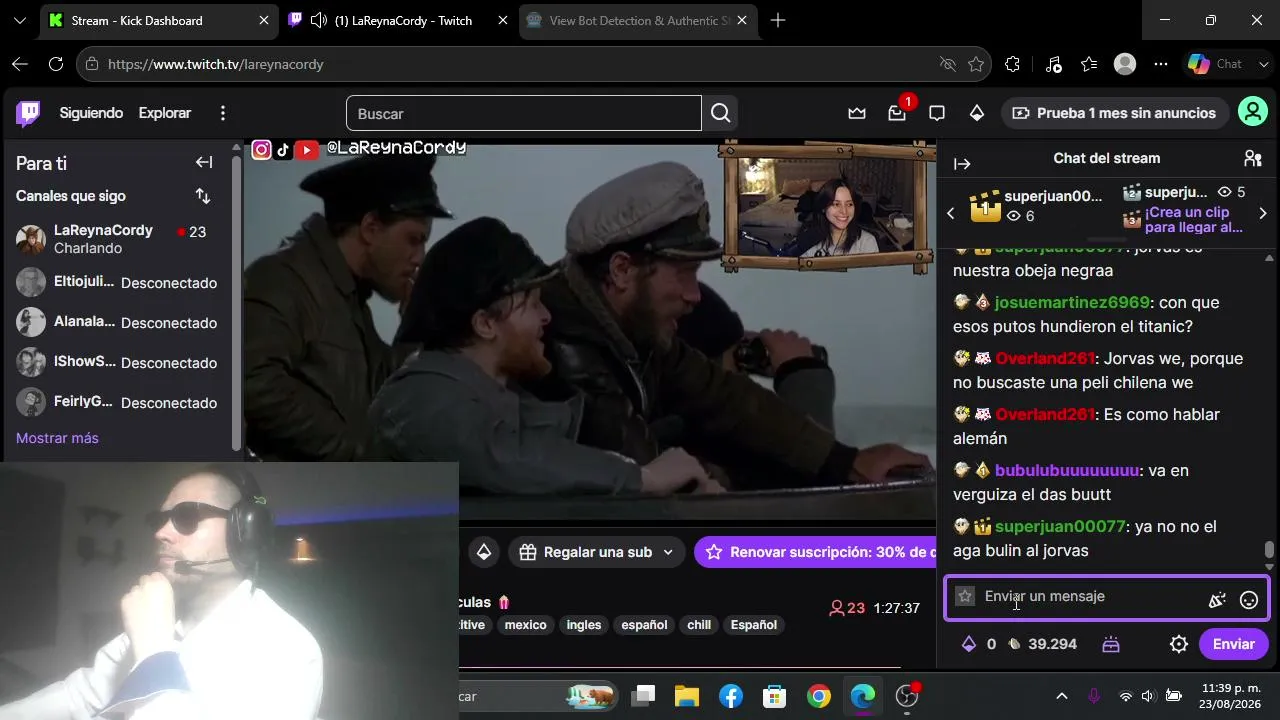The width and height of the screenshot is (1280, 720).
Task: Open sort arrows for Canales que sigo
Action: tap(203, 196)
